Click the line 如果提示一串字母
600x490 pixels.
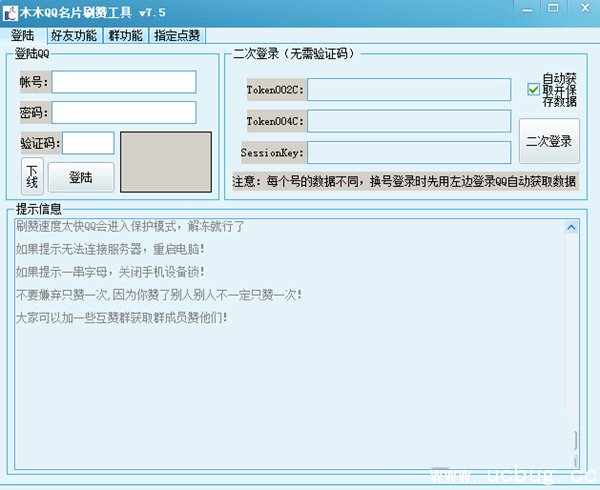click(x=110, y=272)
